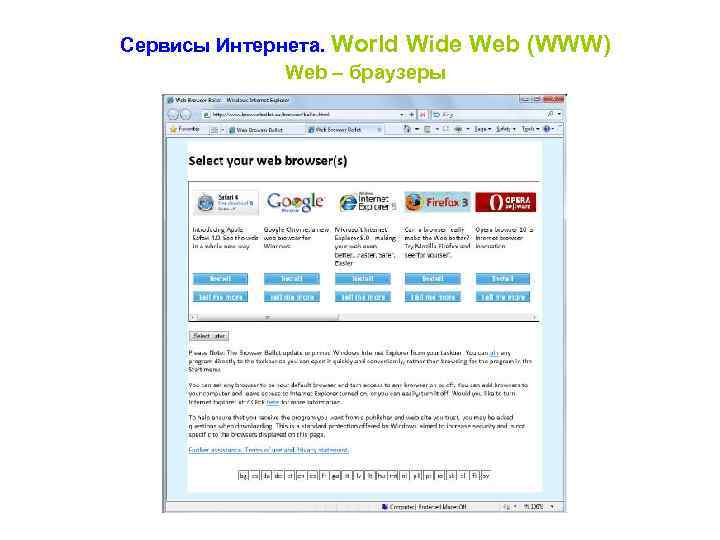Click the Select later button
Viewport: 720px width, 540px height.
click(209, 336)
